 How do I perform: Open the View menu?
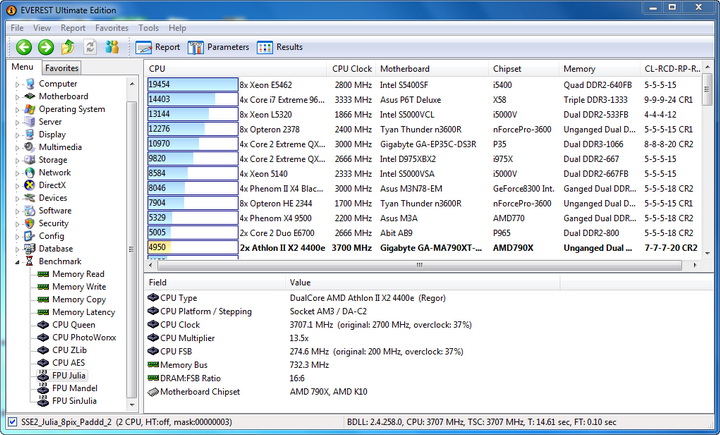tap(42, 28)
